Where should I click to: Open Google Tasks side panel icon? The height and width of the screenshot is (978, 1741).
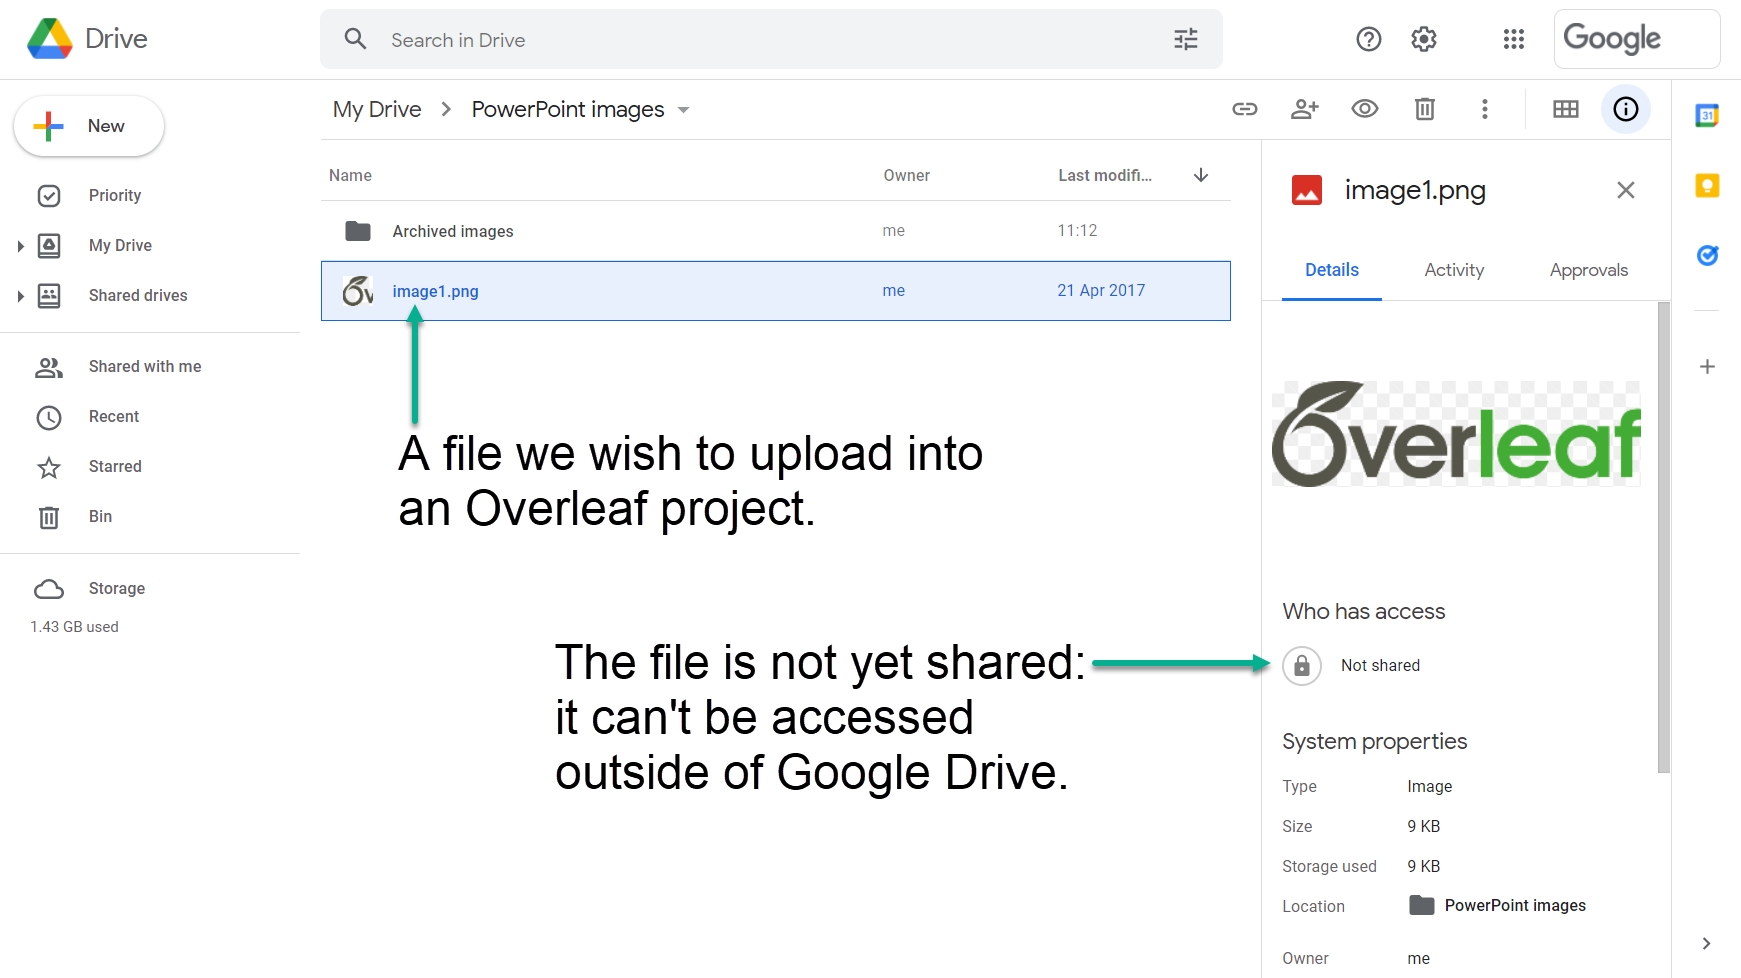pos(1707,256)
